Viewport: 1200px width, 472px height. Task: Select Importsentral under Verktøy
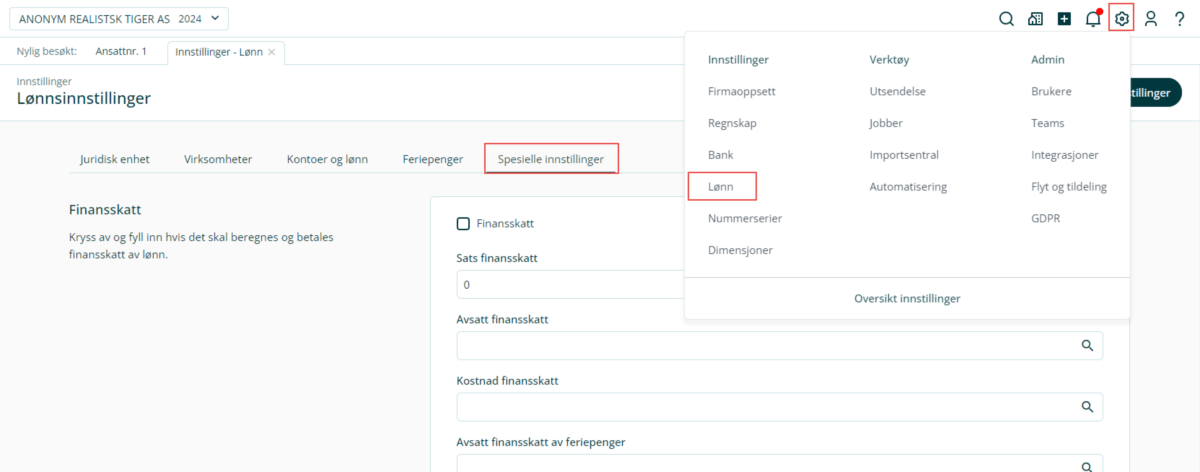[x=904, y=155]
